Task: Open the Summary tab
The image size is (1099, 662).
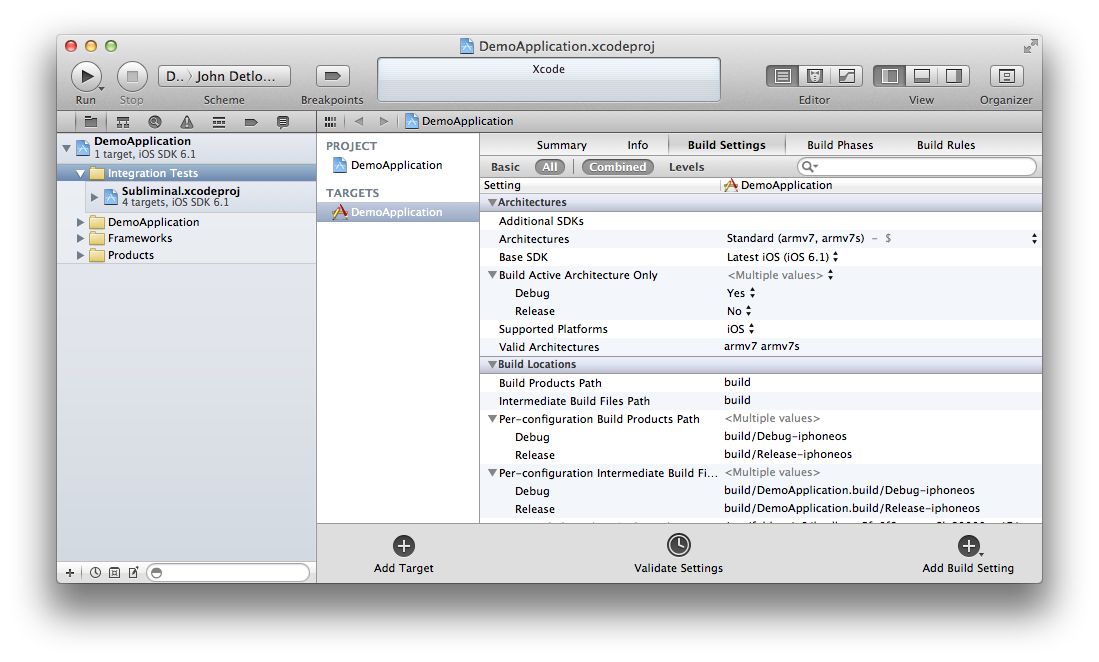Action: click(x=561, y=145)
